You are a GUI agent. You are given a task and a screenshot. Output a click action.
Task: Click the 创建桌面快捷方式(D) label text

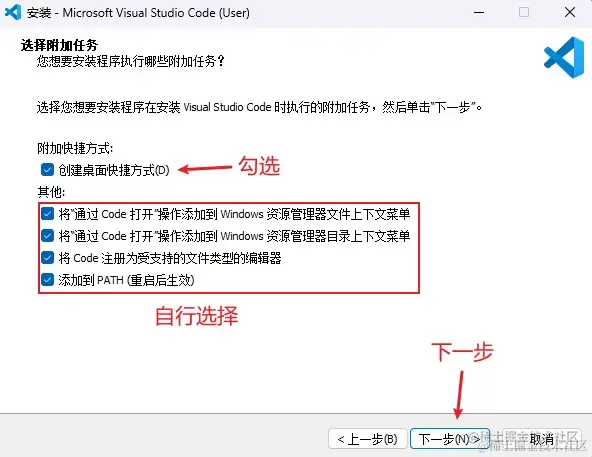point(114,170)
